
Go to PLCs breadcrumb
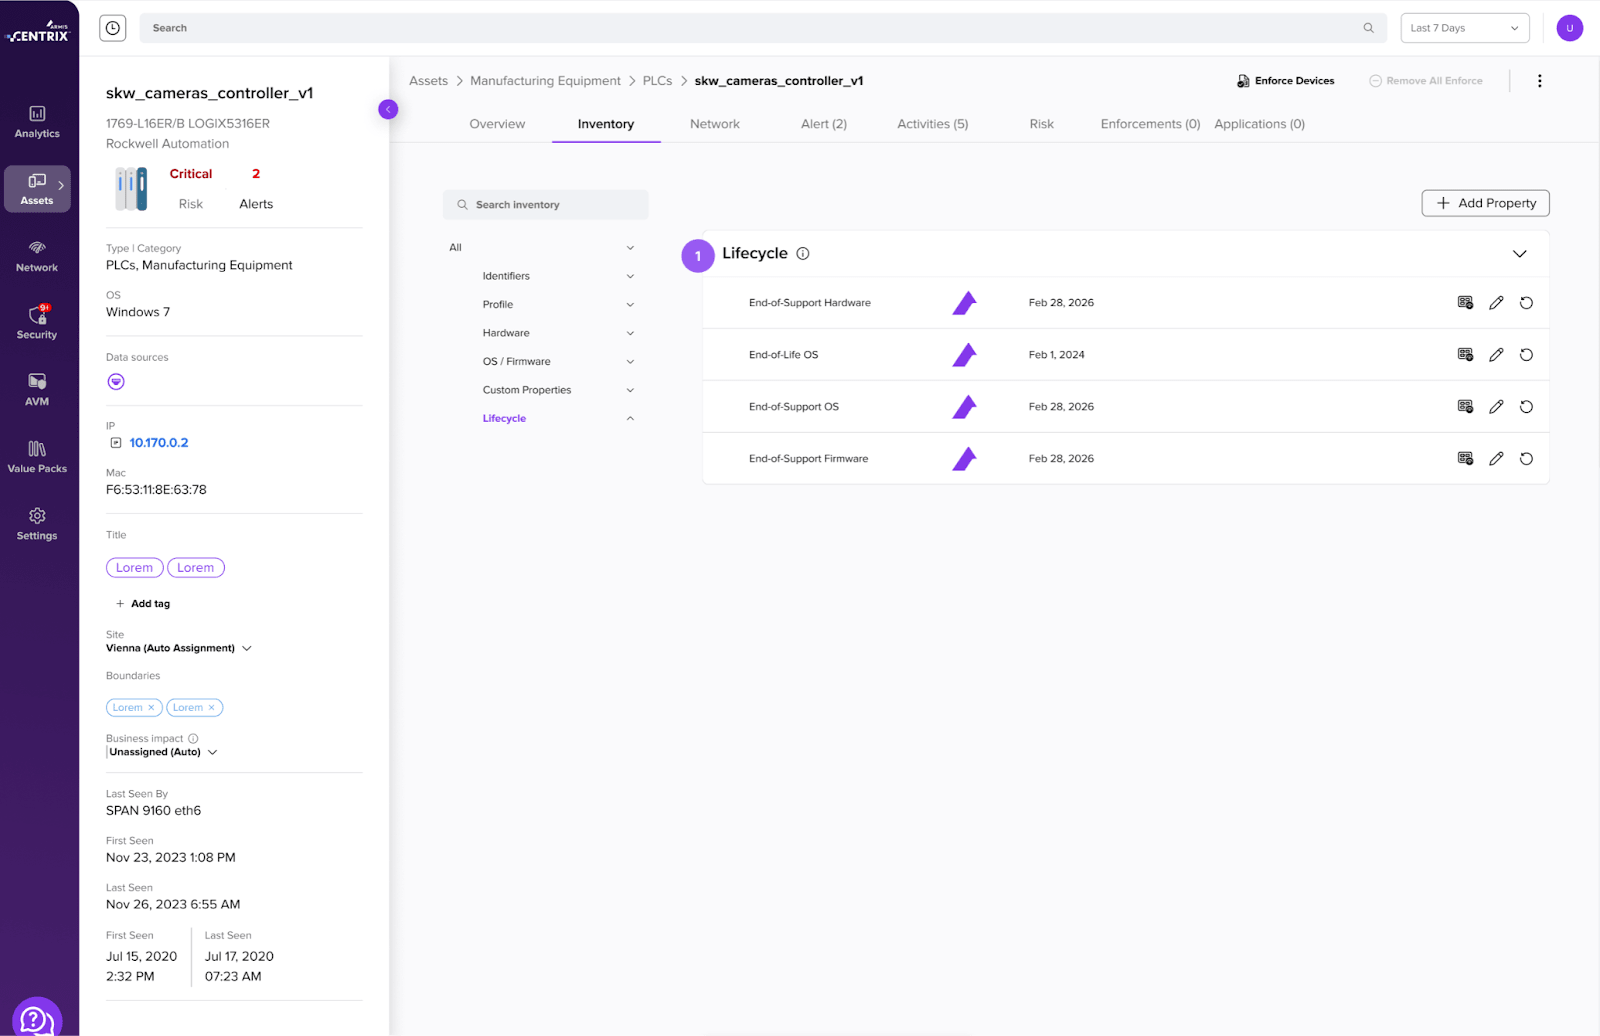click(657, 81)
